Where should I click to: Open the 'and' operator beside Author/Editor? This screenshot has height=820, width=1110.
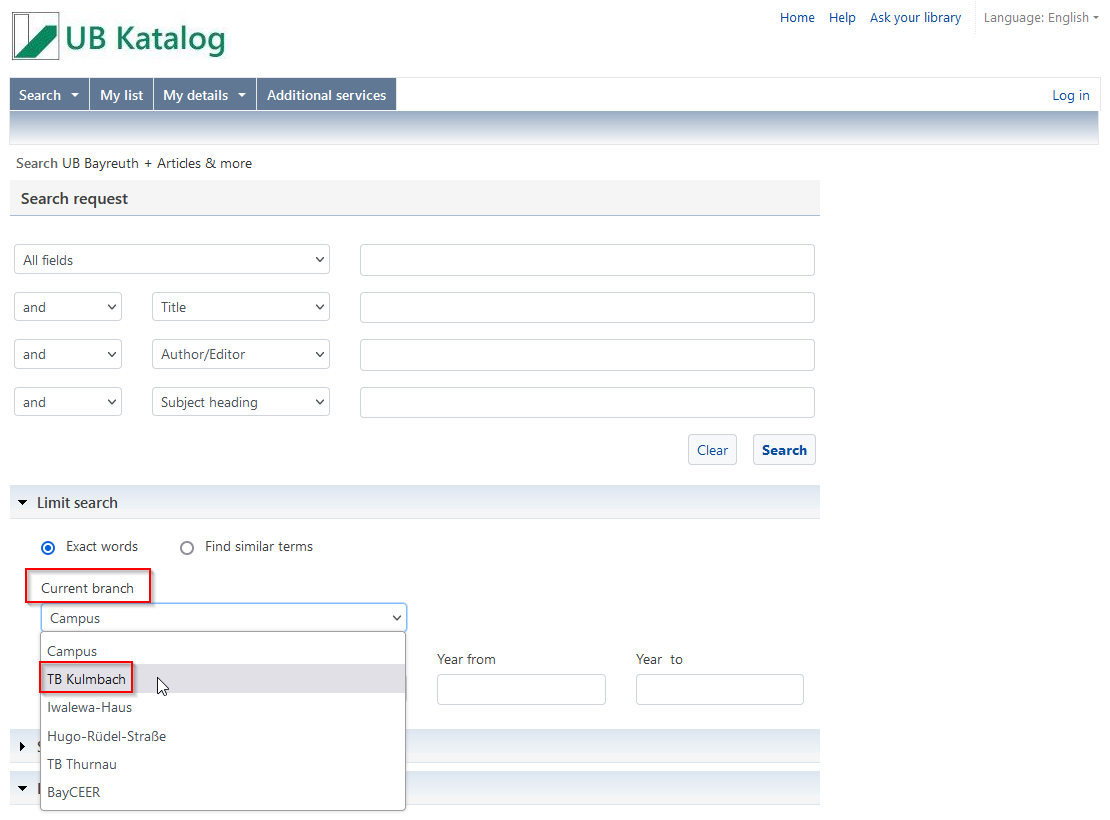coord(68,355)
